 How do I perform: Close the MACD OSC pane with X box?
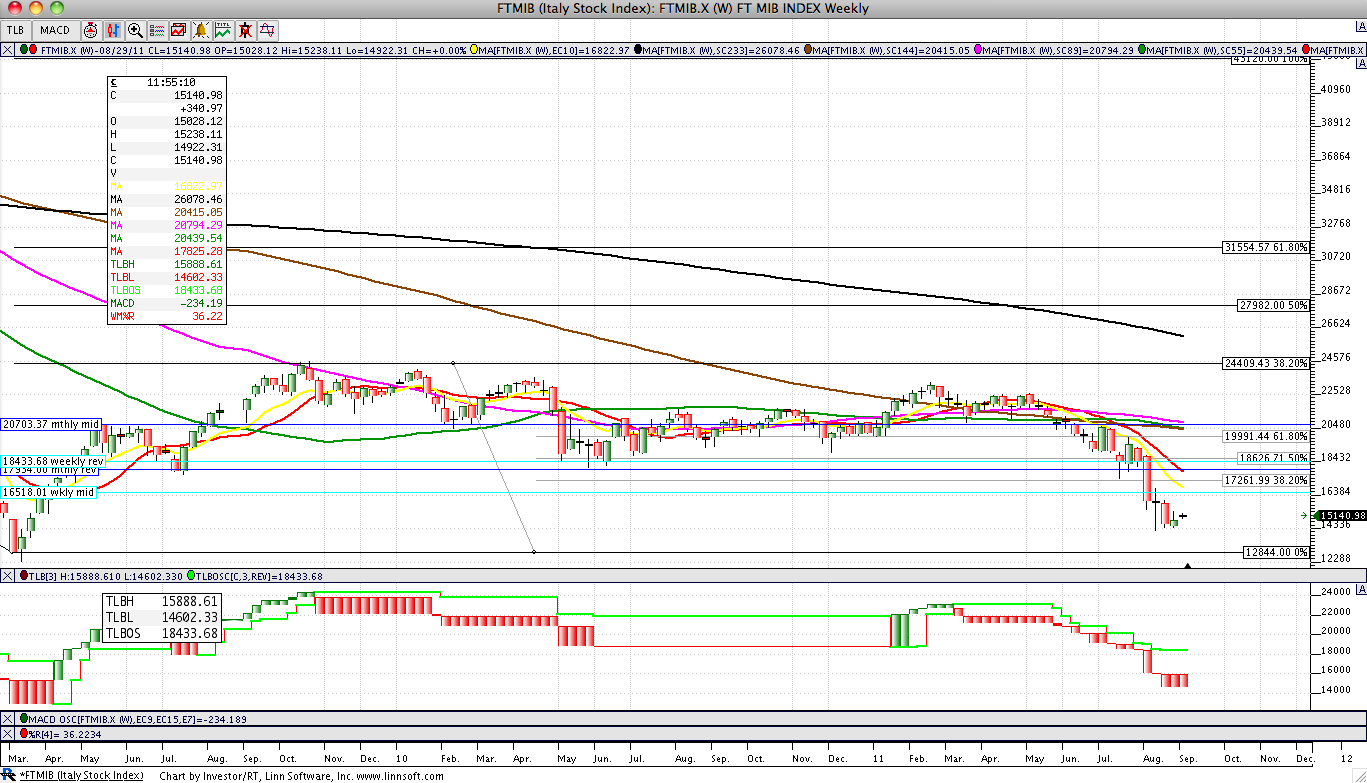8,719
